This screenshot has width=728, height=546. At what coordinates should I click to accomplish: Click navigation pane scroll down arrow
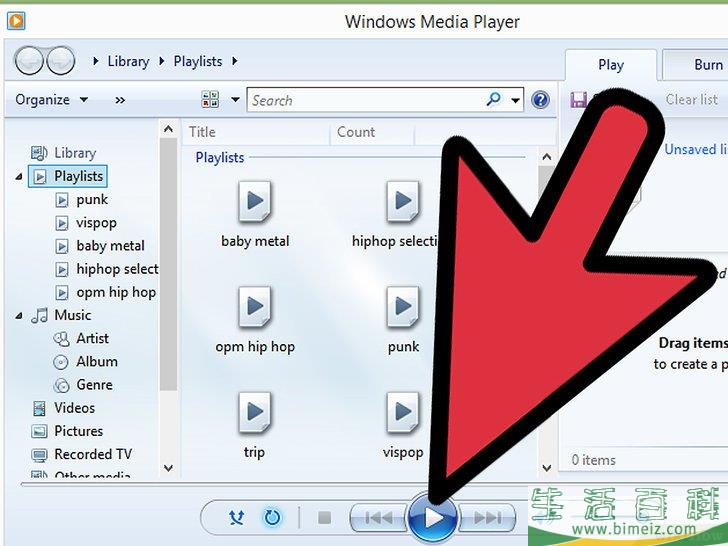pos(169,468)
